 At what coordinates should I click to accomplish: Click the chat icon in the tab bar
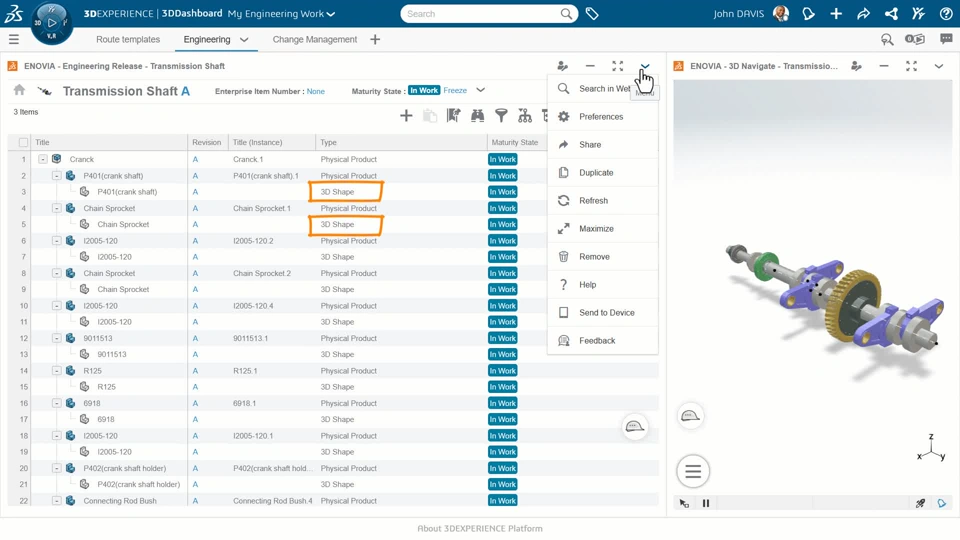[946, 39]
